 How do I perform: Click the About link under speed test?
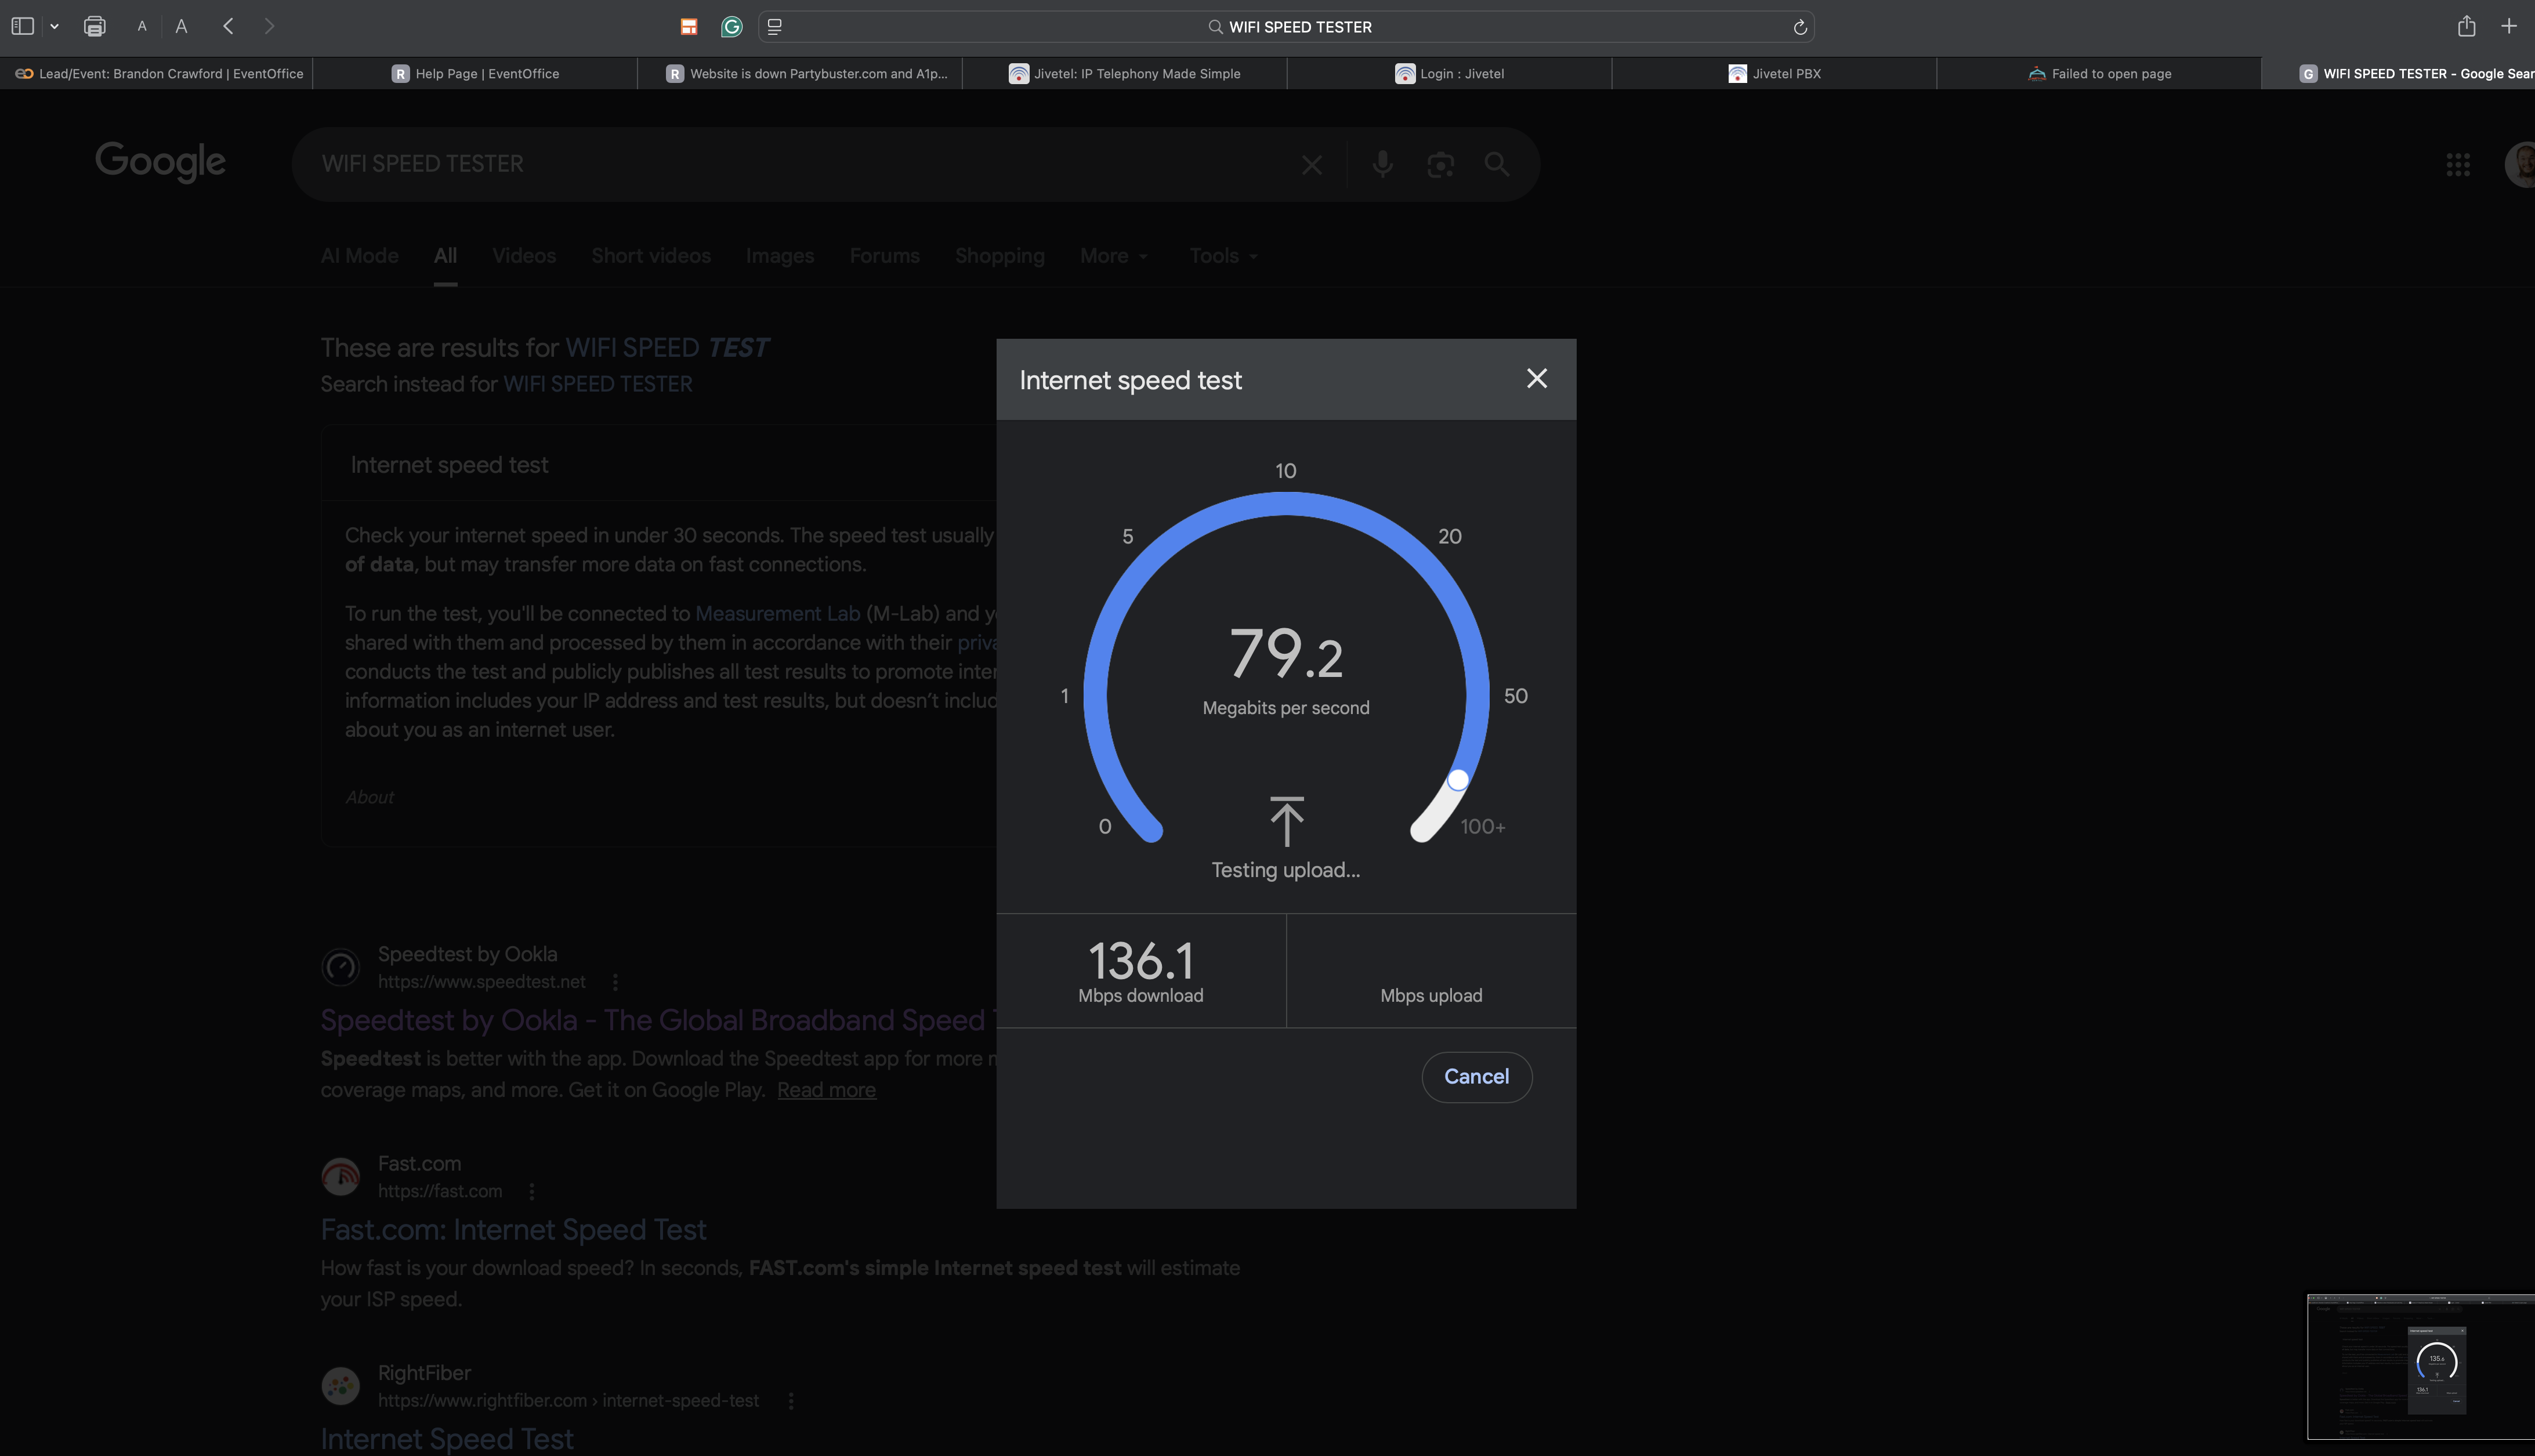pos(369,797)
